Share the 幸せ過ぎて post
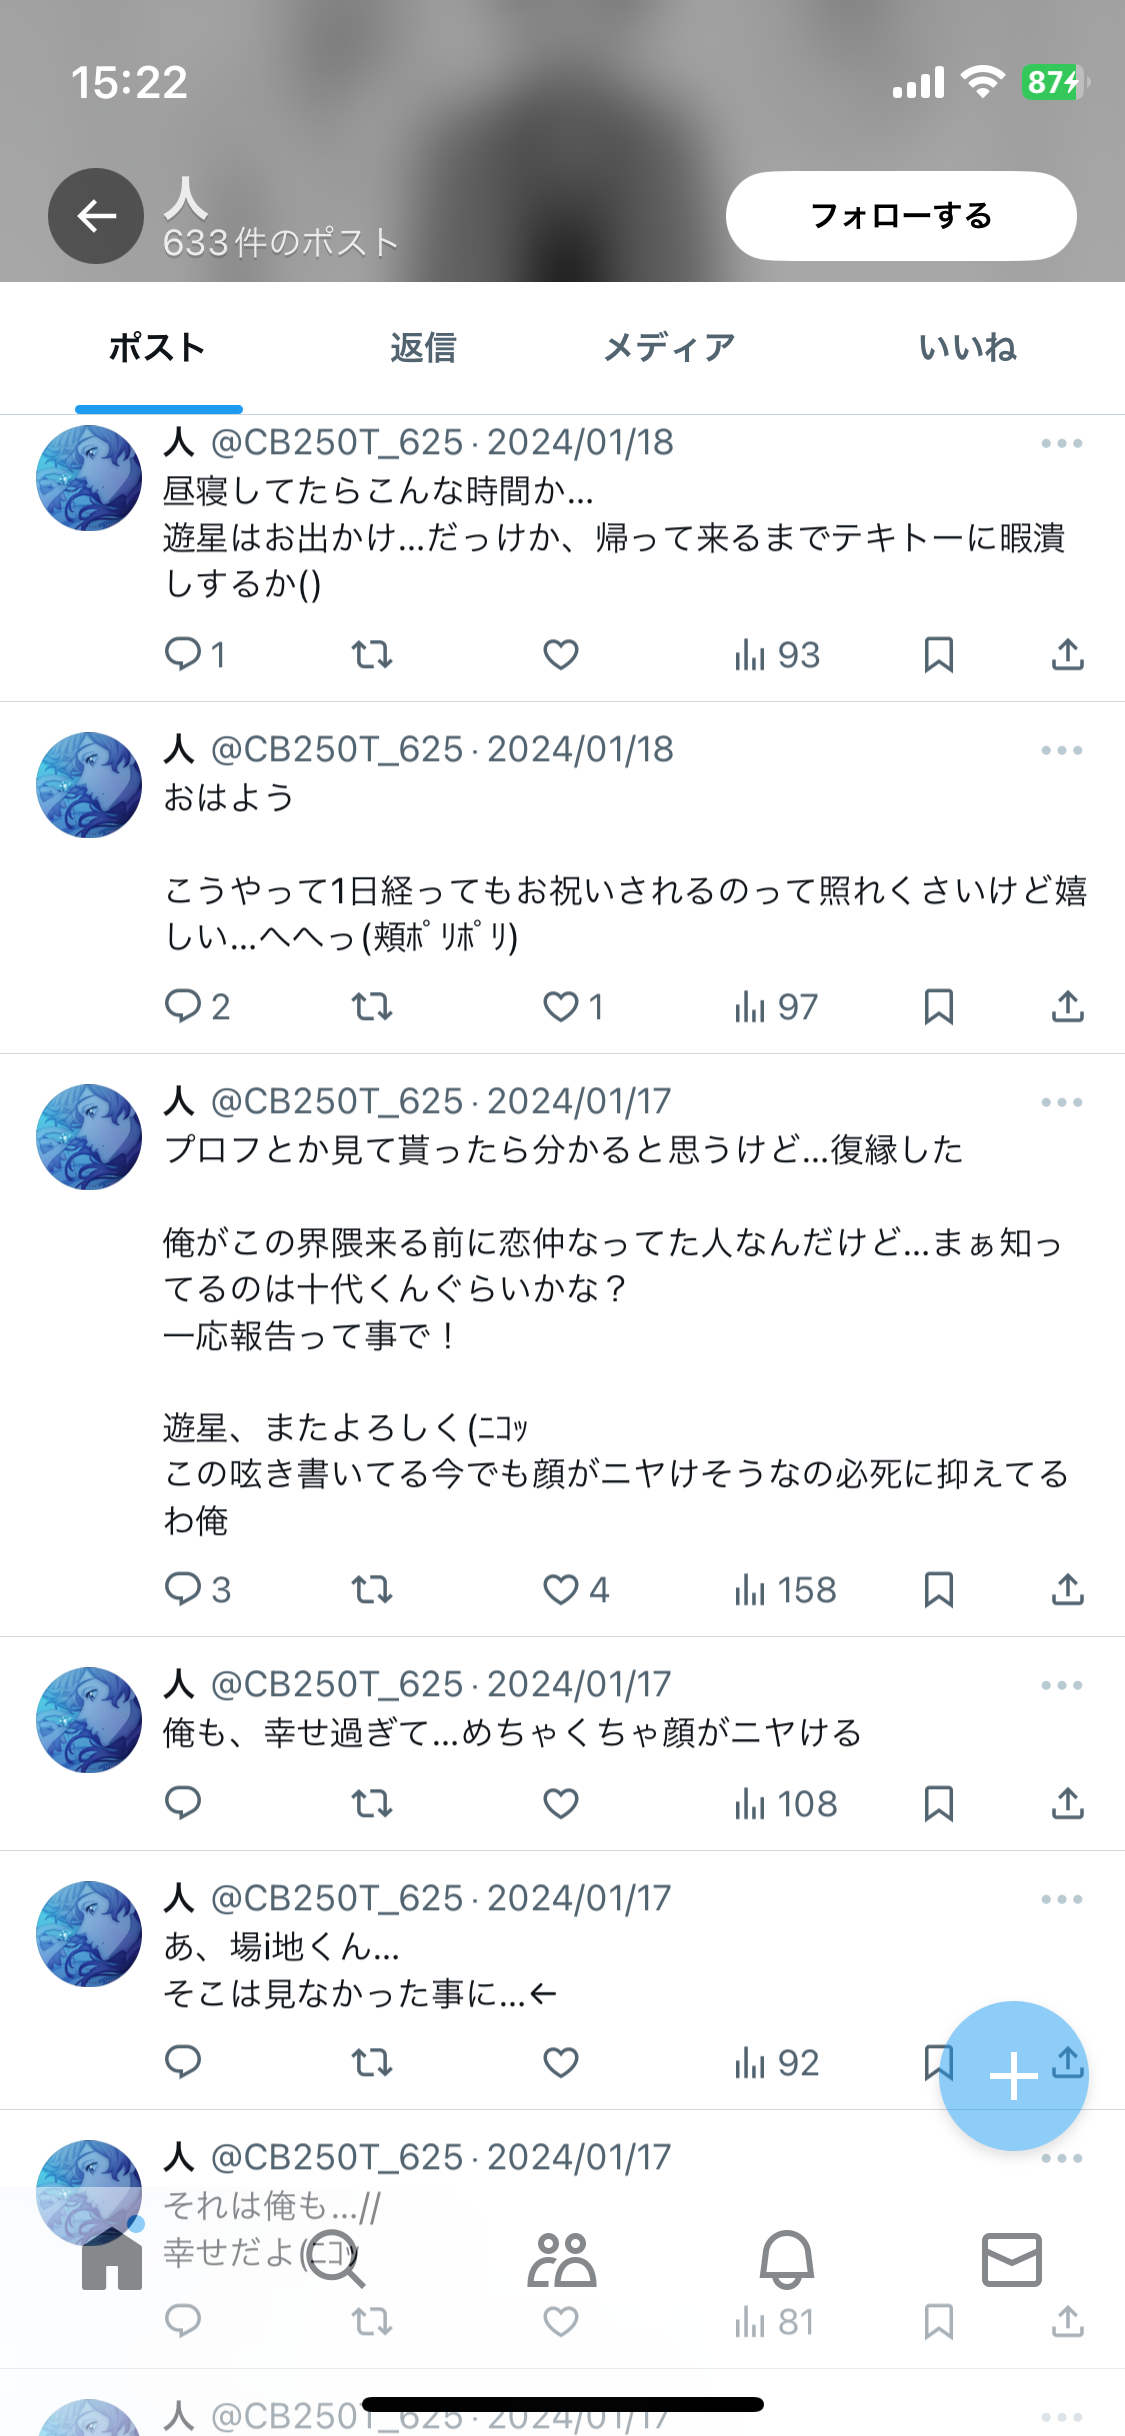 (x=1068, y=1803)
